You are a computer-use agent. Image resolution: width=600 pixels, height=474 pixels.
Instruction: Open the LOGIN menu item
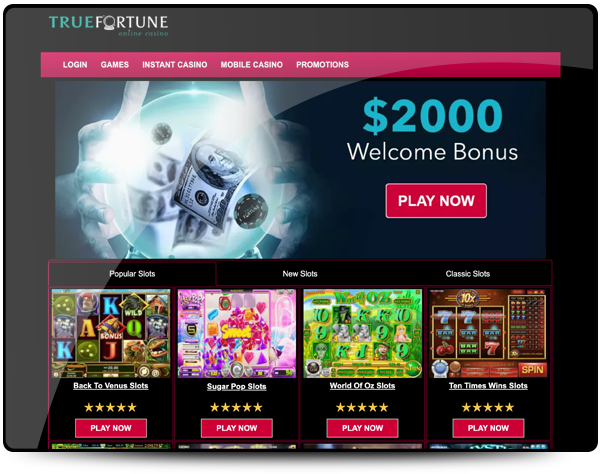[75, 65]
